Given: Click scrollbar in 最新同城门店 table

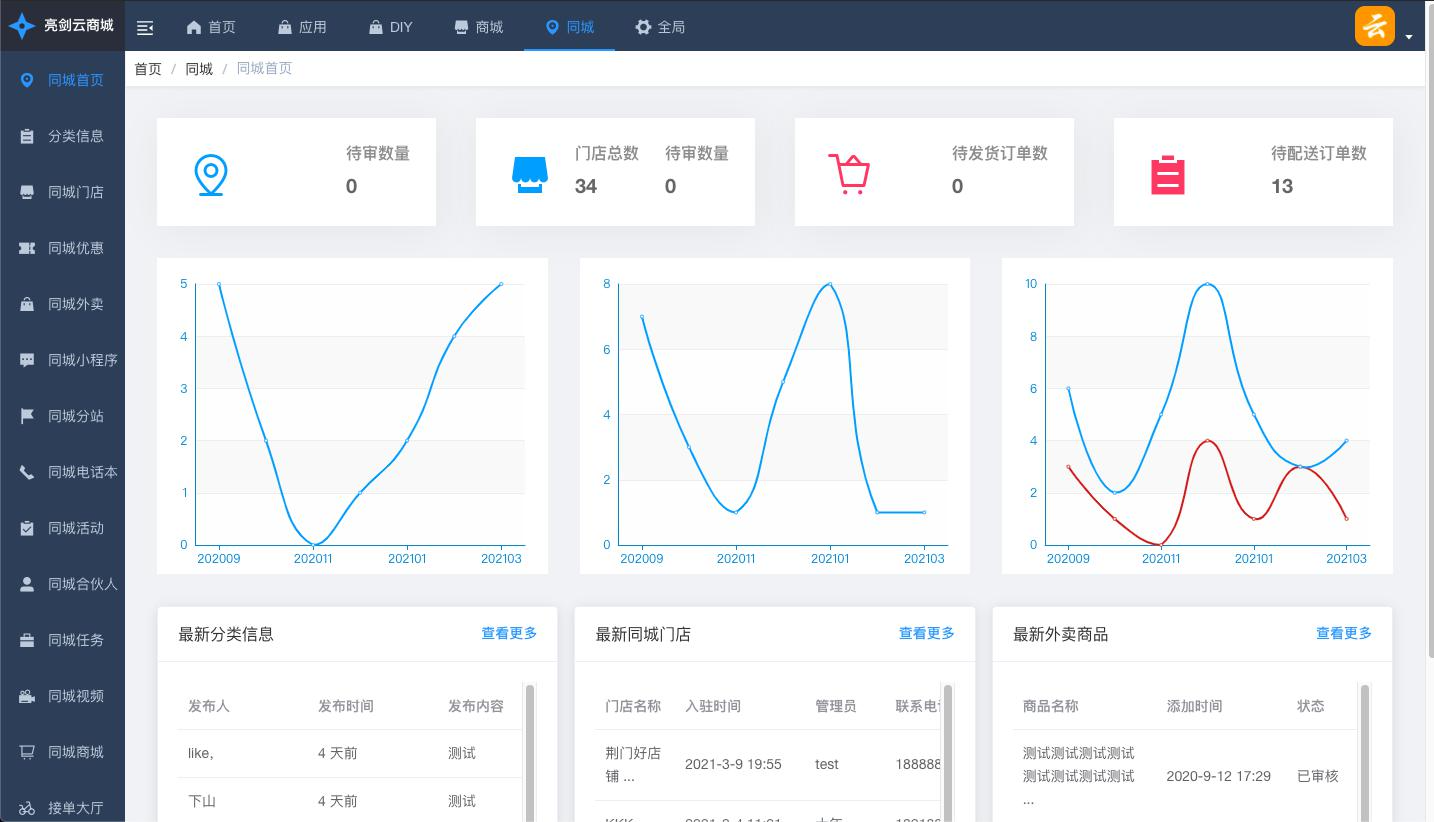Looking at the screenshot, I should [947, 752].
